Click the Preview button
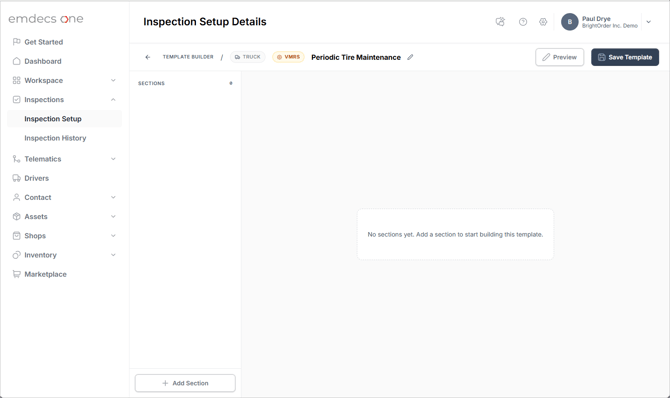The width and height of the screenshot is (670, 398). click(x=560, y=57)
